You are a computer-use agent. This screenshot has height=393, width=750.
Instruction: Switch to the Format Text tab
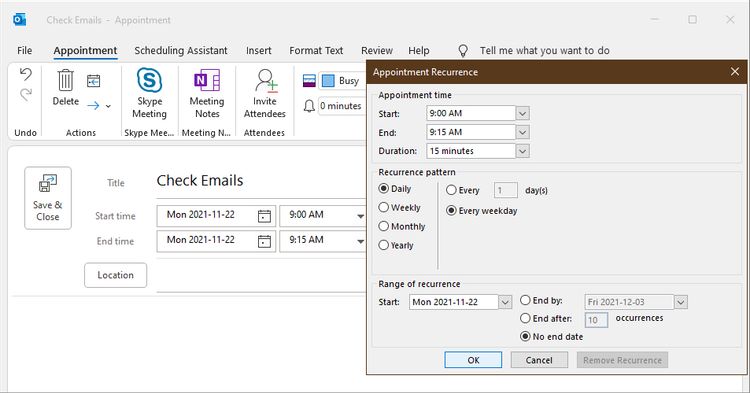(x=316, y=51)
